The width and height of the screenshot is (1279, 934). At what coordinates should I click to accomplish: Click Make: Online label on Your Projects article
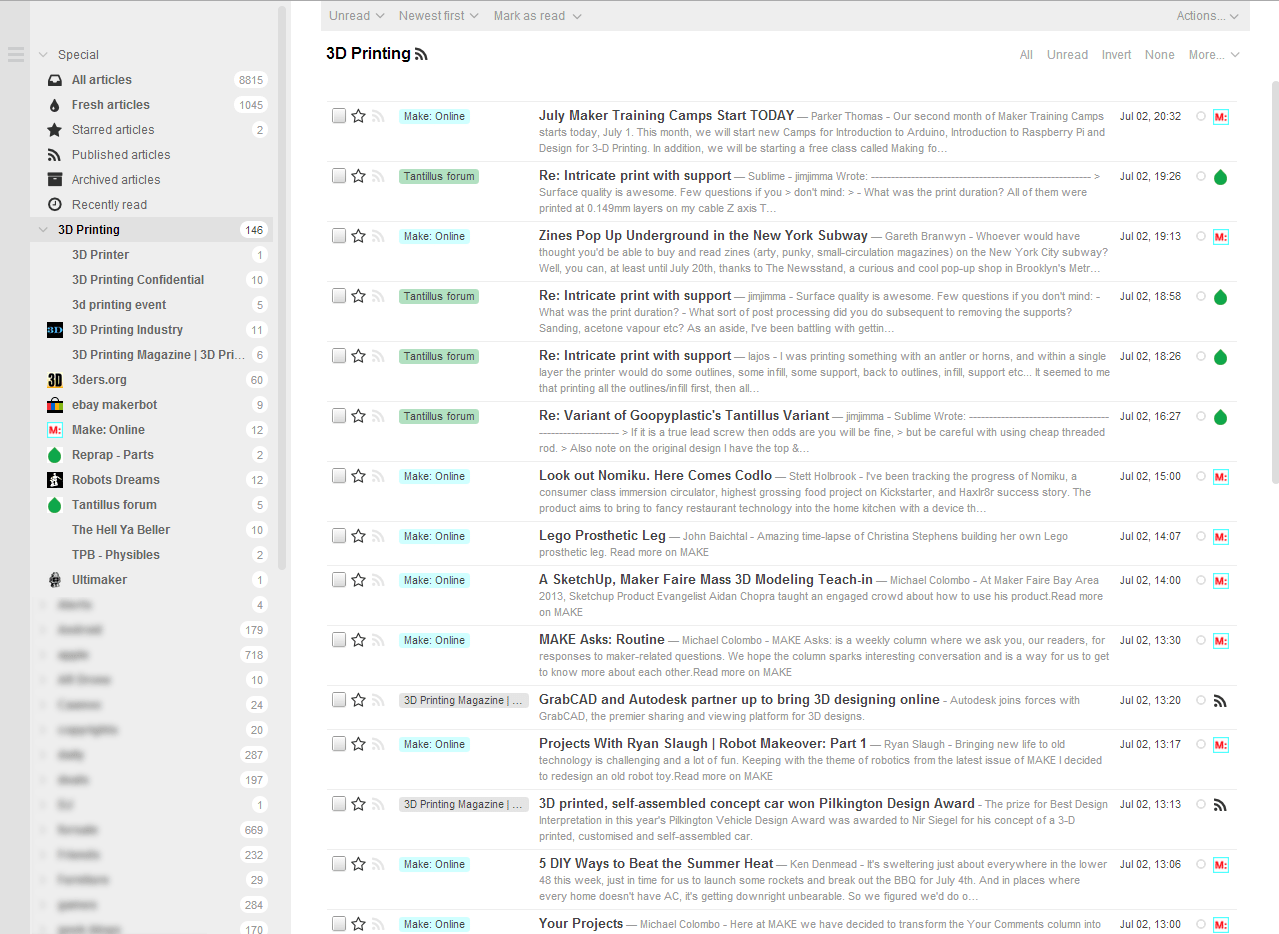[435, 924]
